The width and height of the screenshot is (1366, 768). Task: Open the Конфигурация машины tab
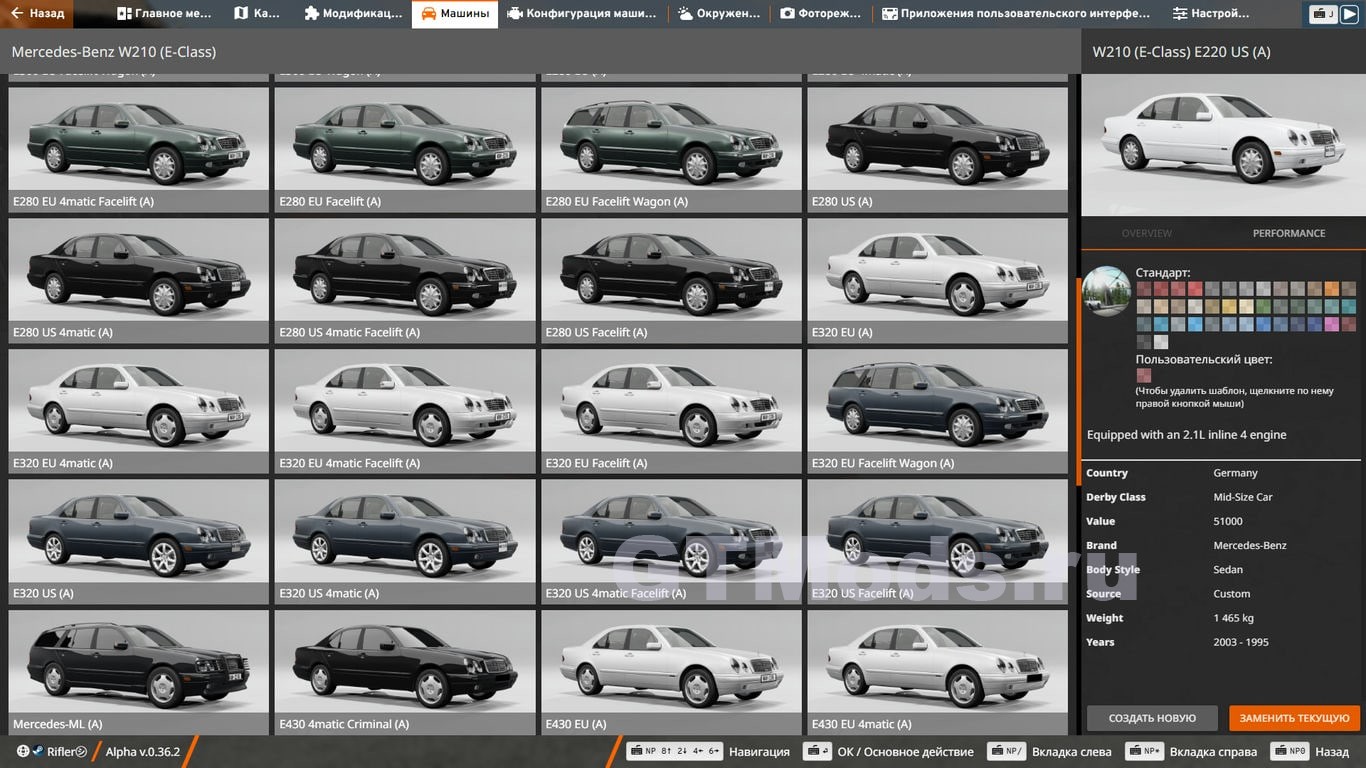[x=581, y=14]
